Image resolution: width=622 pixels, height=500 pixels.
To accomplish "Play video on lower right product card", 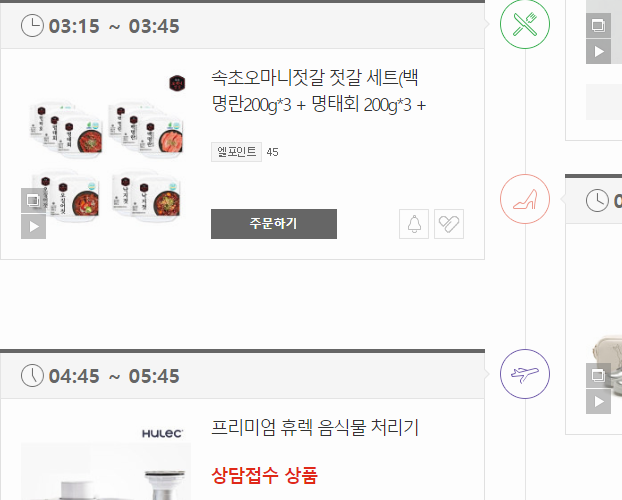I will point(598,402).
